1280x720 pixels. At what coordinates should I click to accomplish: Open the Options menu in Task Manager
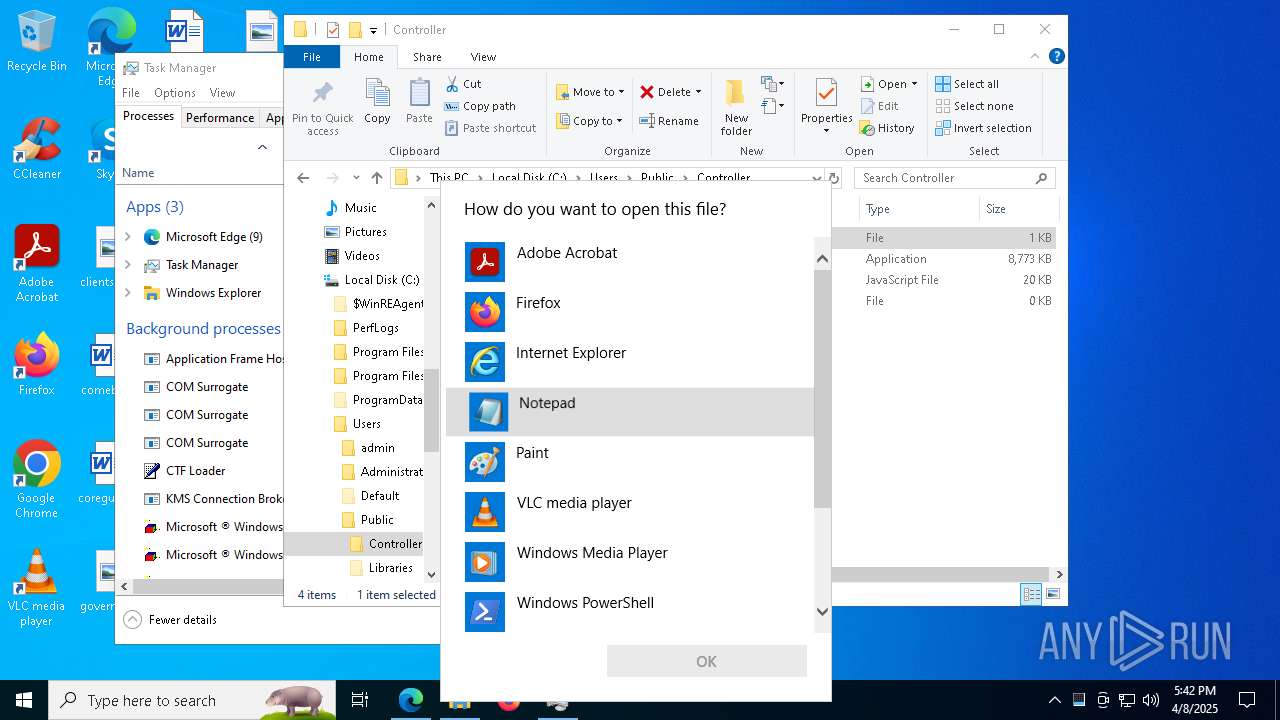174,93
